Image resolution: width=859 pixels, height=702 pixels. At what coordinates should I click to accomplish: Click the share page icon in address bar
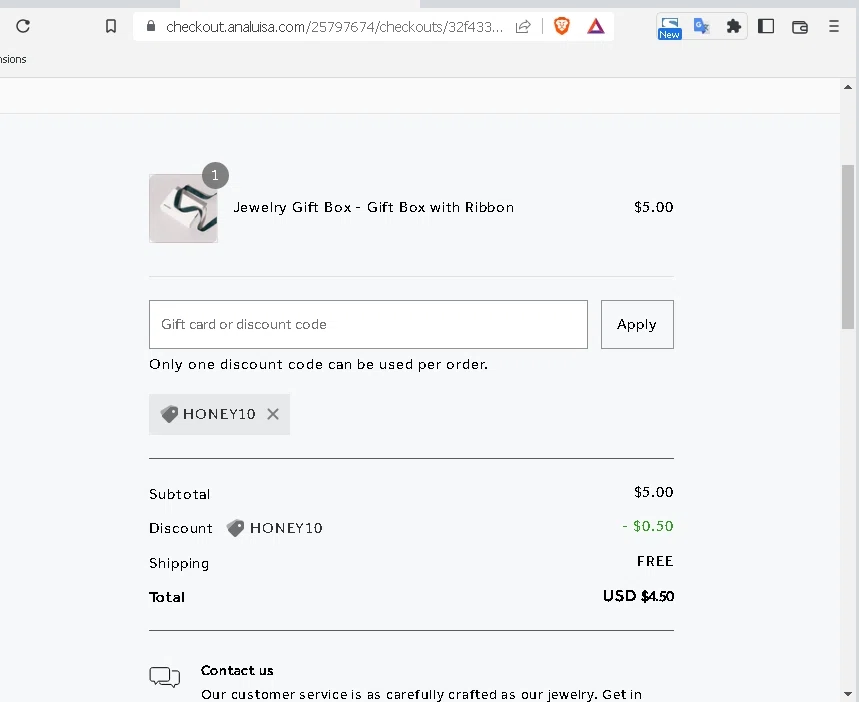(523, 27)
